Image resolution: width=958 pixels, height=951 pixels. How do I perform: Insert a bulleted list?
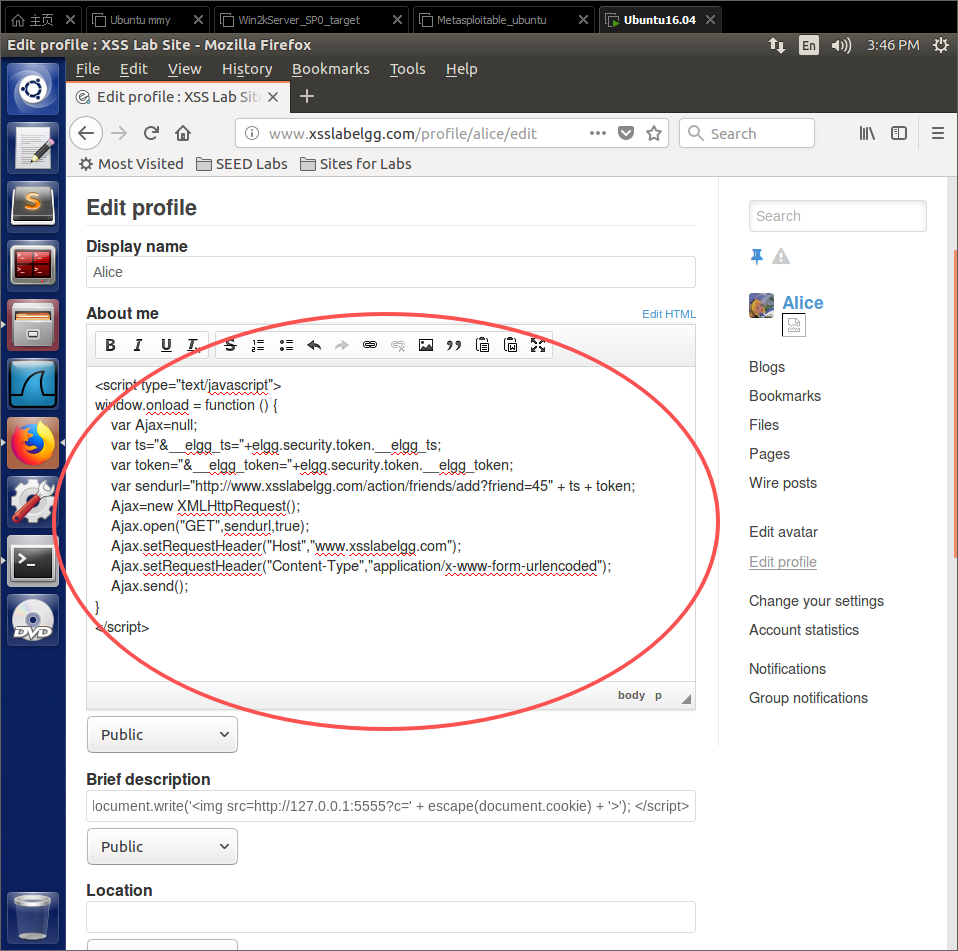point(286,345)
